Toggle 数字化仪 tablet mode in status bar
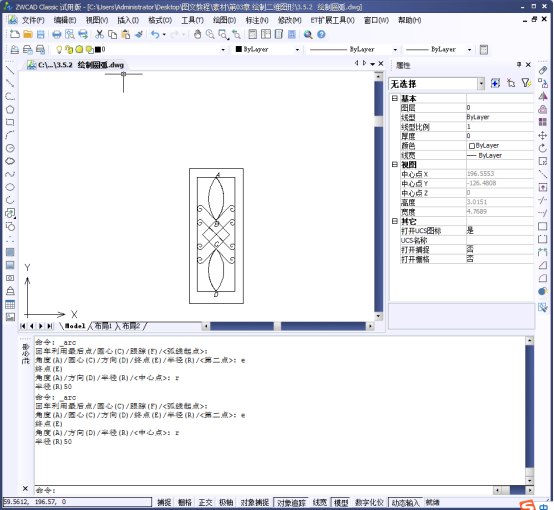This screenshot has height=510, width=554. pyautogui.click(x=369, y=502)
